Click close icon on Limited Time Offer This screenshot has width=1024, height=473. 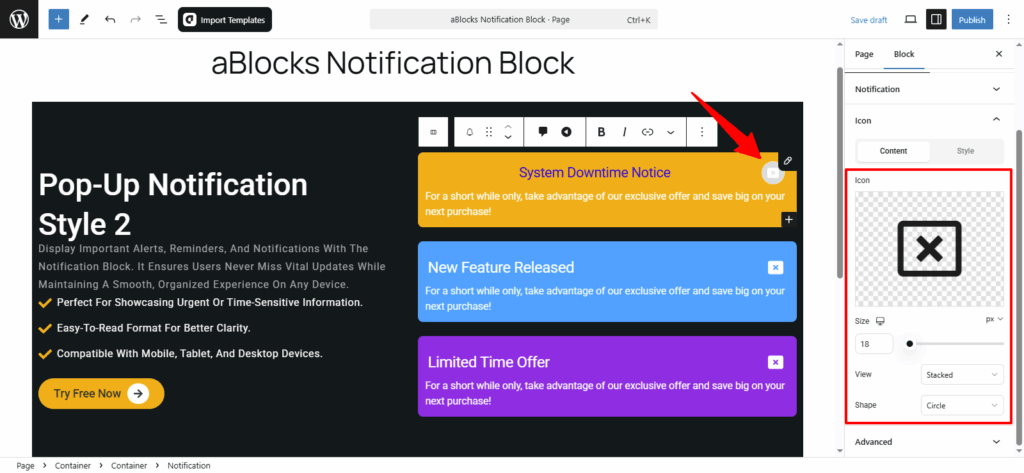(x=775, y=362)
